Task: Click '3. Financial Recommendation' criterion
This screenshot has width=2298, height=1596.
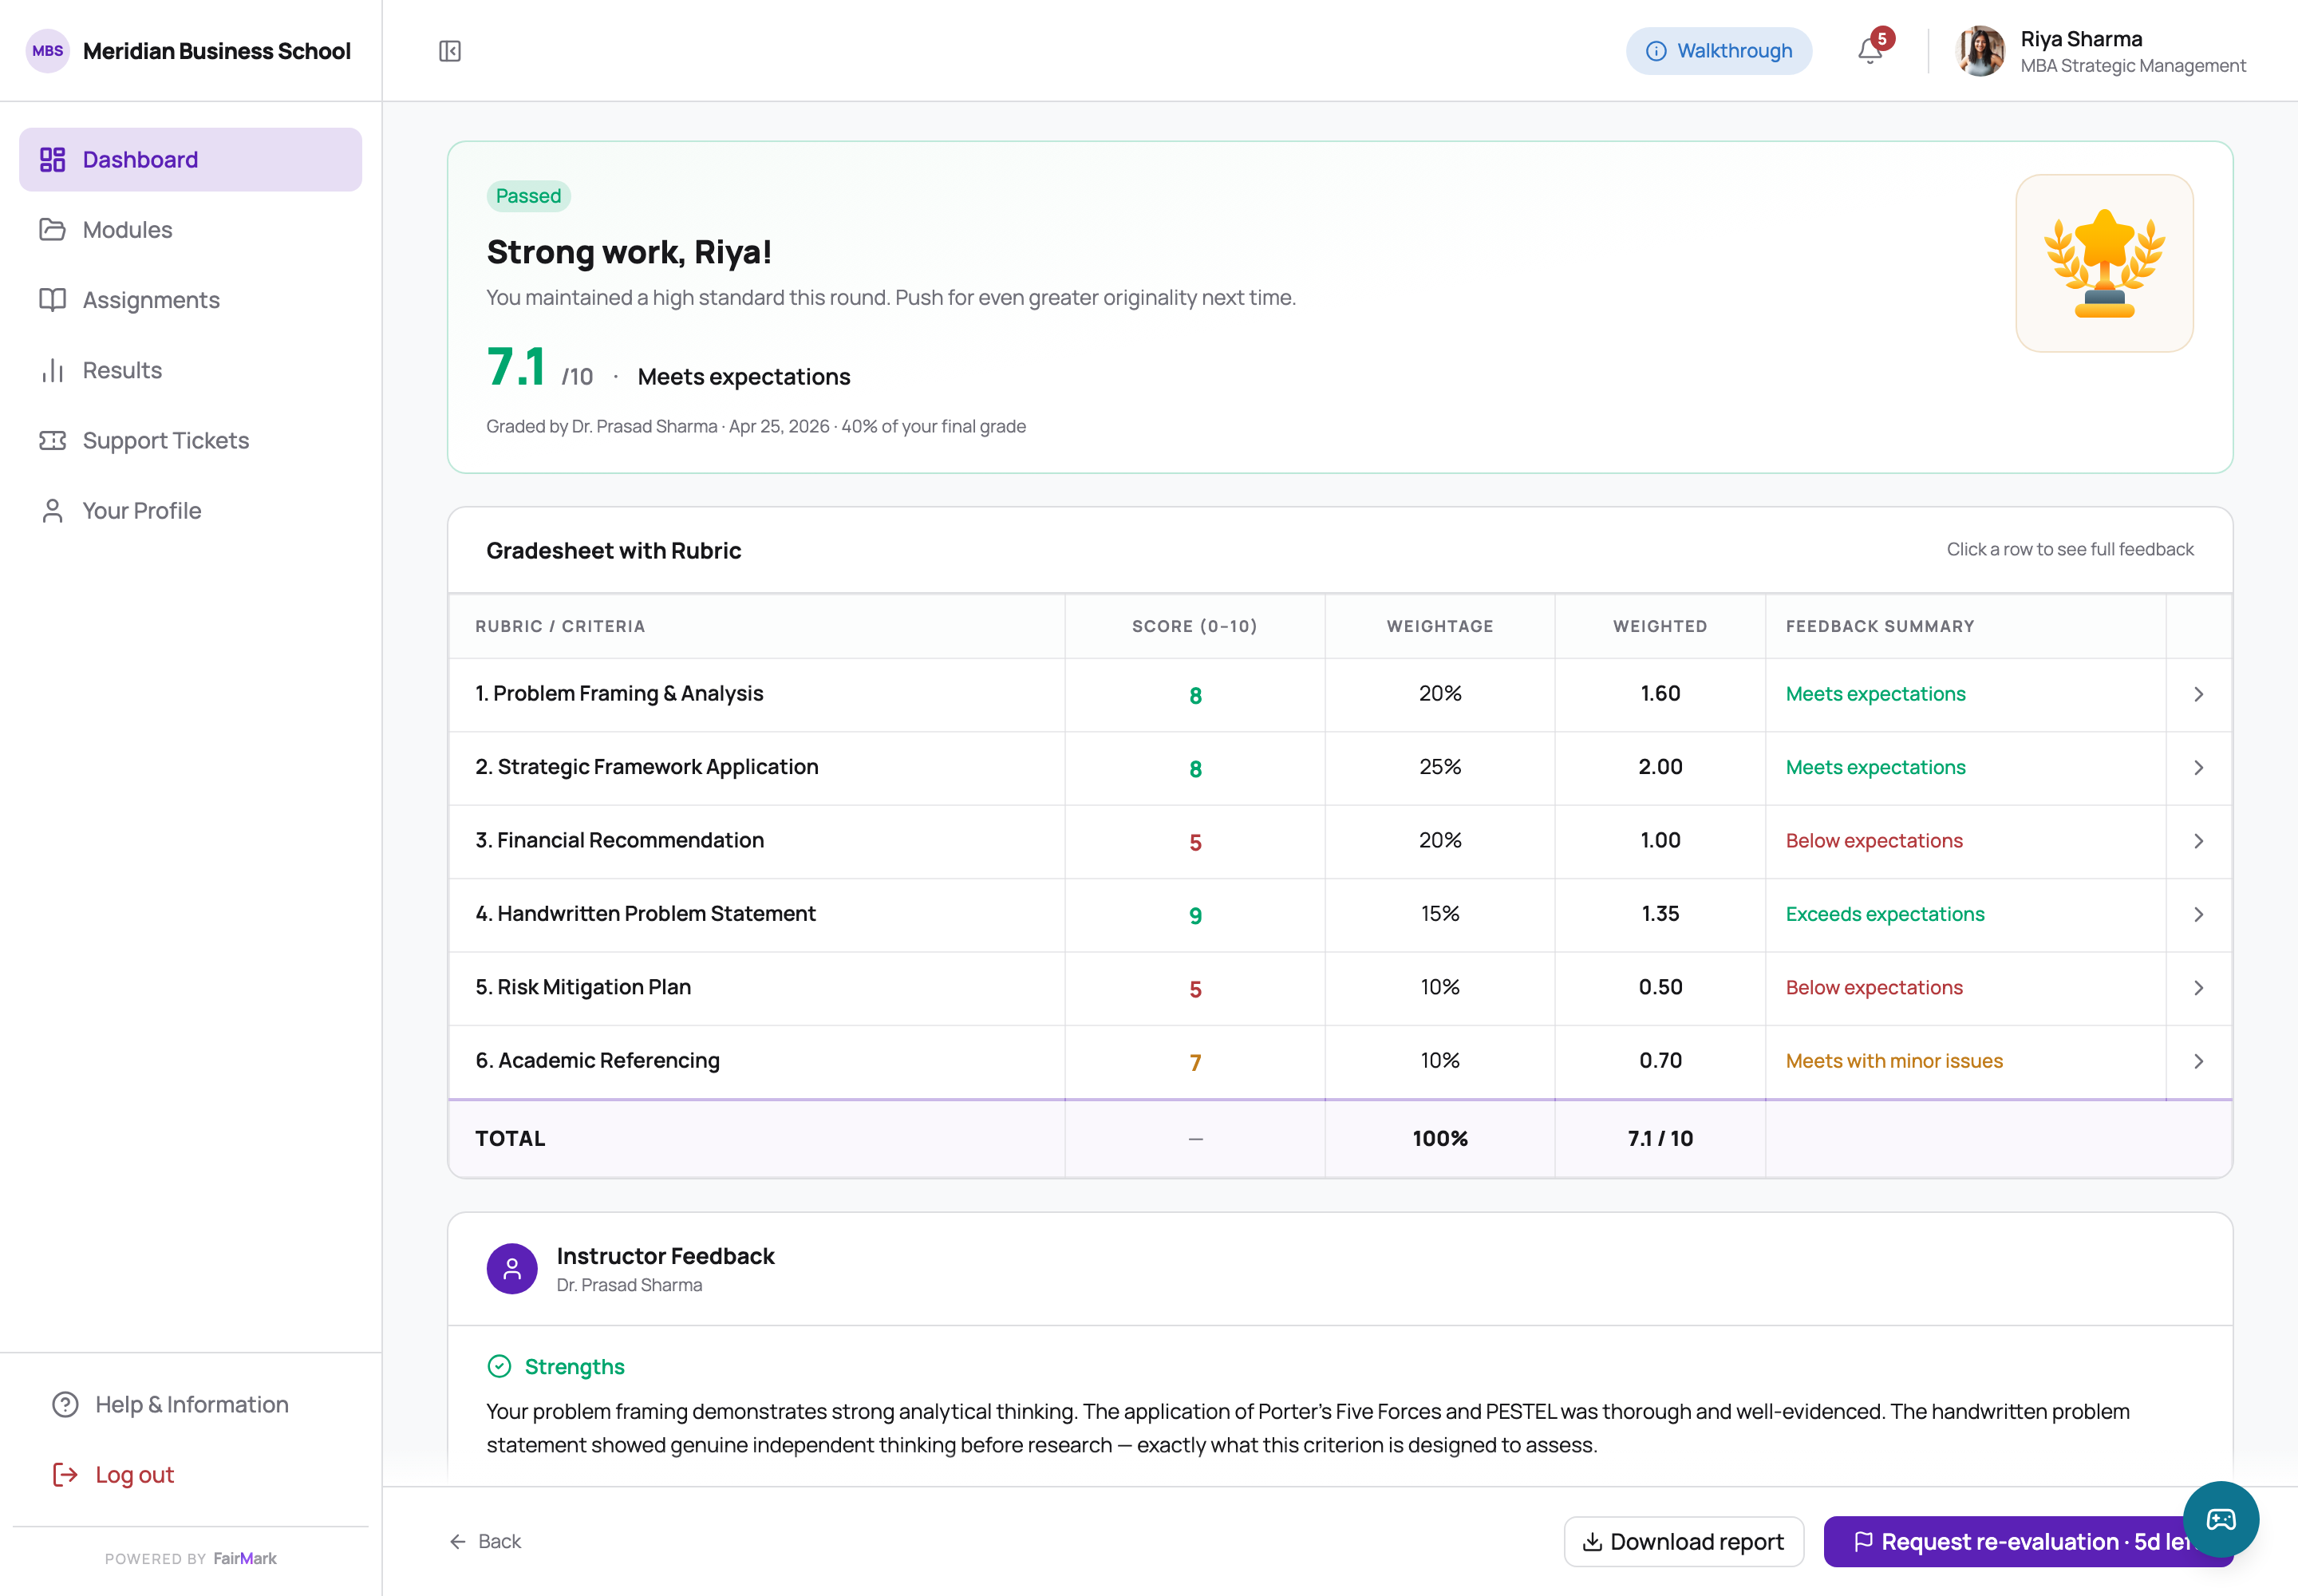Action: tap(619, 841)
